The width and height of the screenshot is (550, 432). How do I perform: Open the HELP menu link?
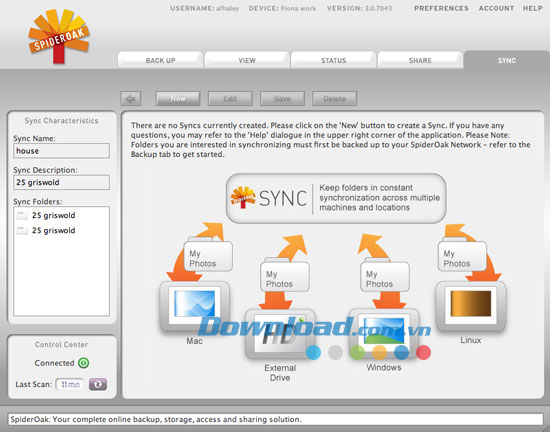point(533,8)
